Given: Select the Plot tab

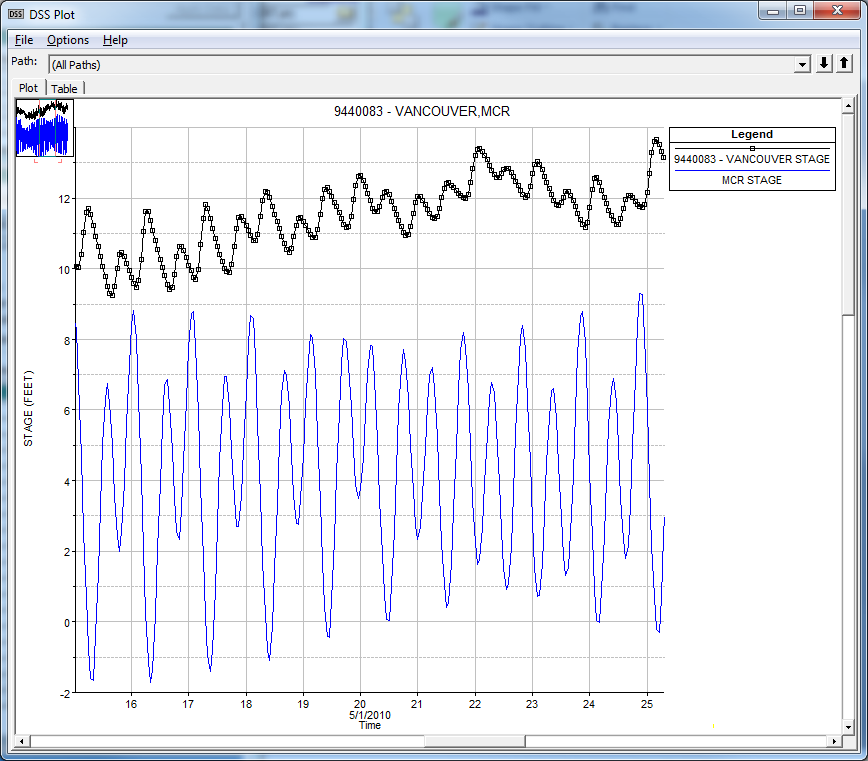Looking at the screenshot, I should (28, 88).
